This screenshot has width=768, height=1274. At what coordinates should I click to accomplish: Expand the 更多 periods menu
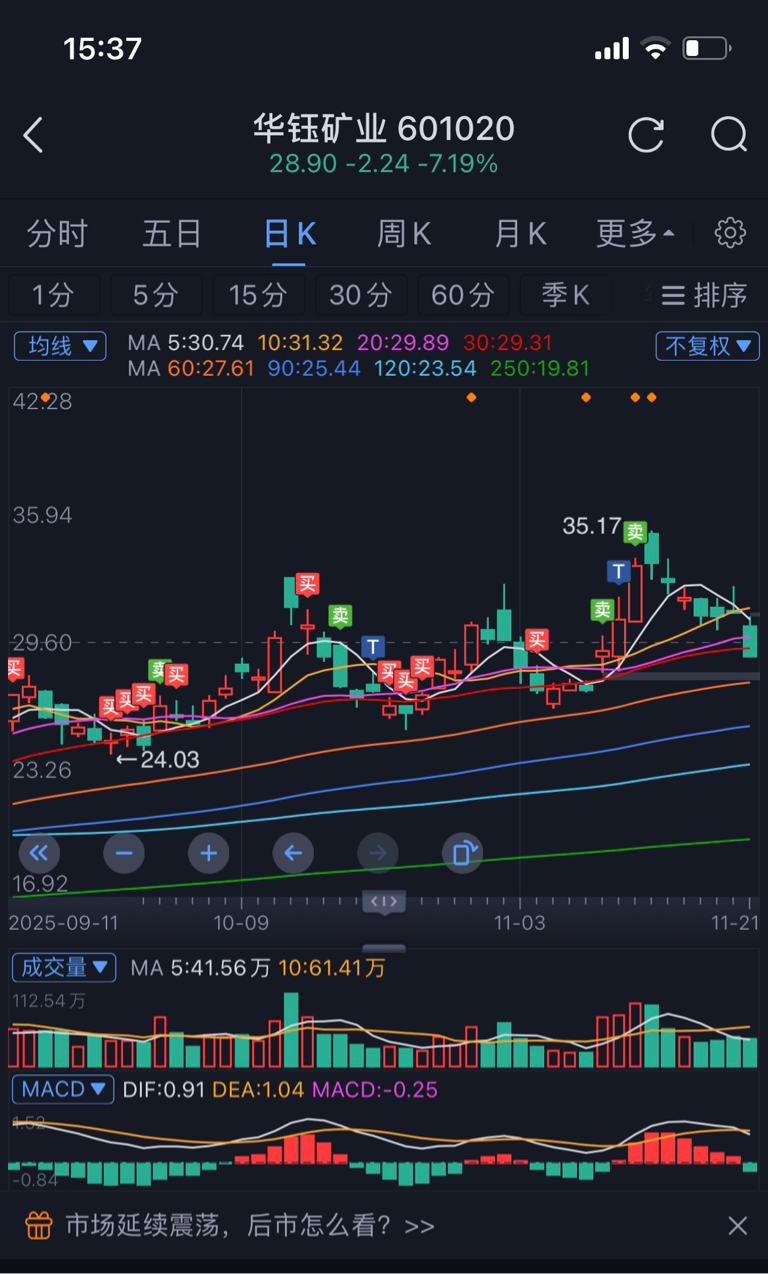(636, 234)
